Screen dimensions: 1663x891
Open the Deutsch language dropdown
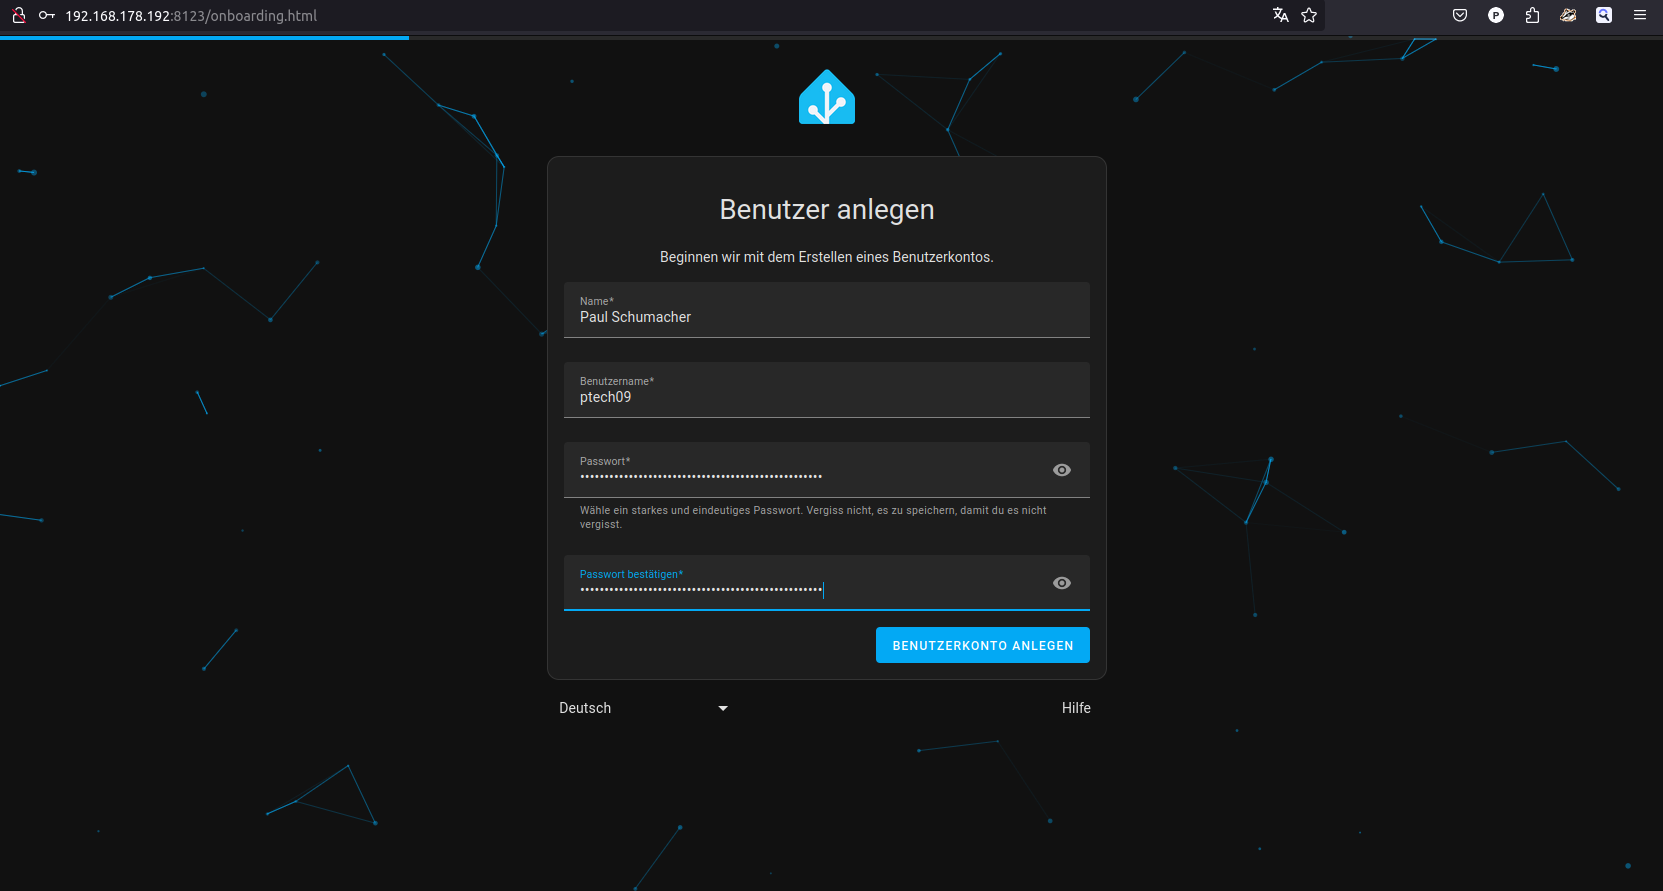point(643,708)
